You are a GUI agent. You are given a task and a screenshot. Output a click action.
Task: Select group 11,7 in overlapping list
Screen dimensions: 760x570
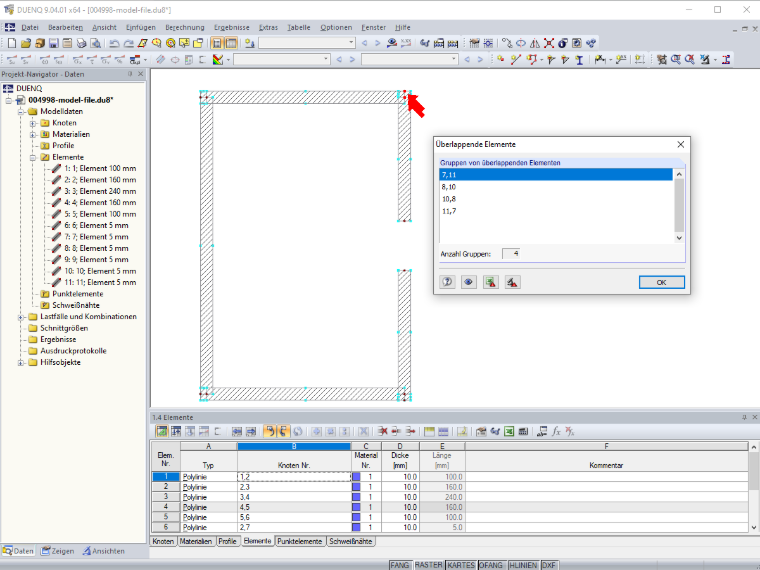(x=556, y=211)
